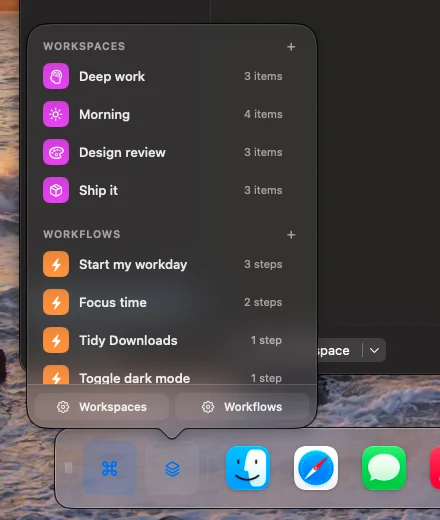Click the command symbol dock icon

coord(110,468)
